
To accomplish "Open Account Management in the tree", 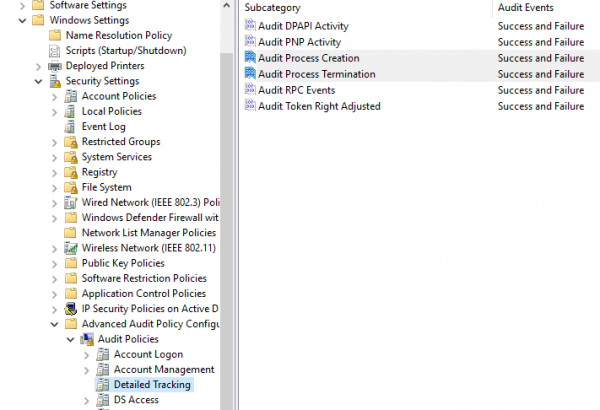I will pyautogui.click(x=163, y=370).
